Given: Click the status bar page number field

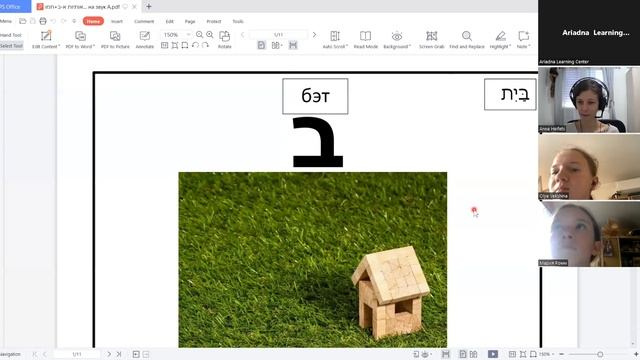Looking at the screenshot, I should click(77, 354).
